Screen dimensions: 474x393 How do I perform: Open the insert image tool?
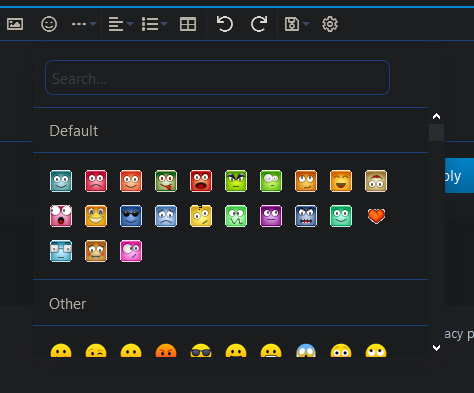pyautogui.click(x=15, y=24)
